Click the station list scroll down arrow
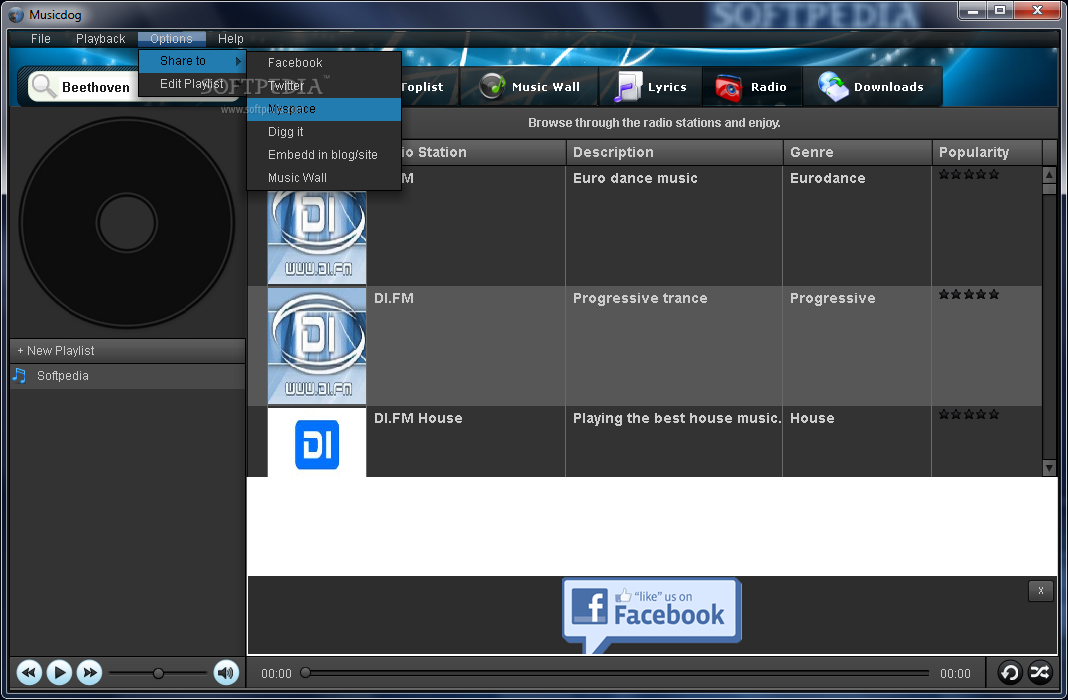This screenshot has width=1068, height=700. coord(1049,468)
